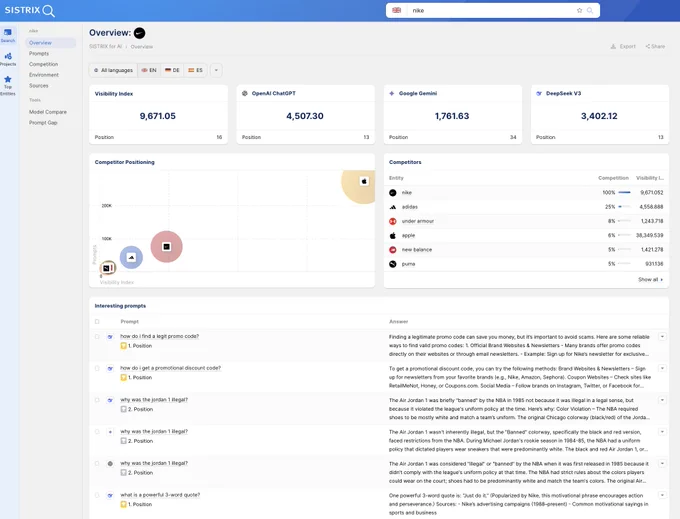This screenshot has width=680, height=519.
Task: Click the magnifier icon in search bar
Action: click(590, 10)
